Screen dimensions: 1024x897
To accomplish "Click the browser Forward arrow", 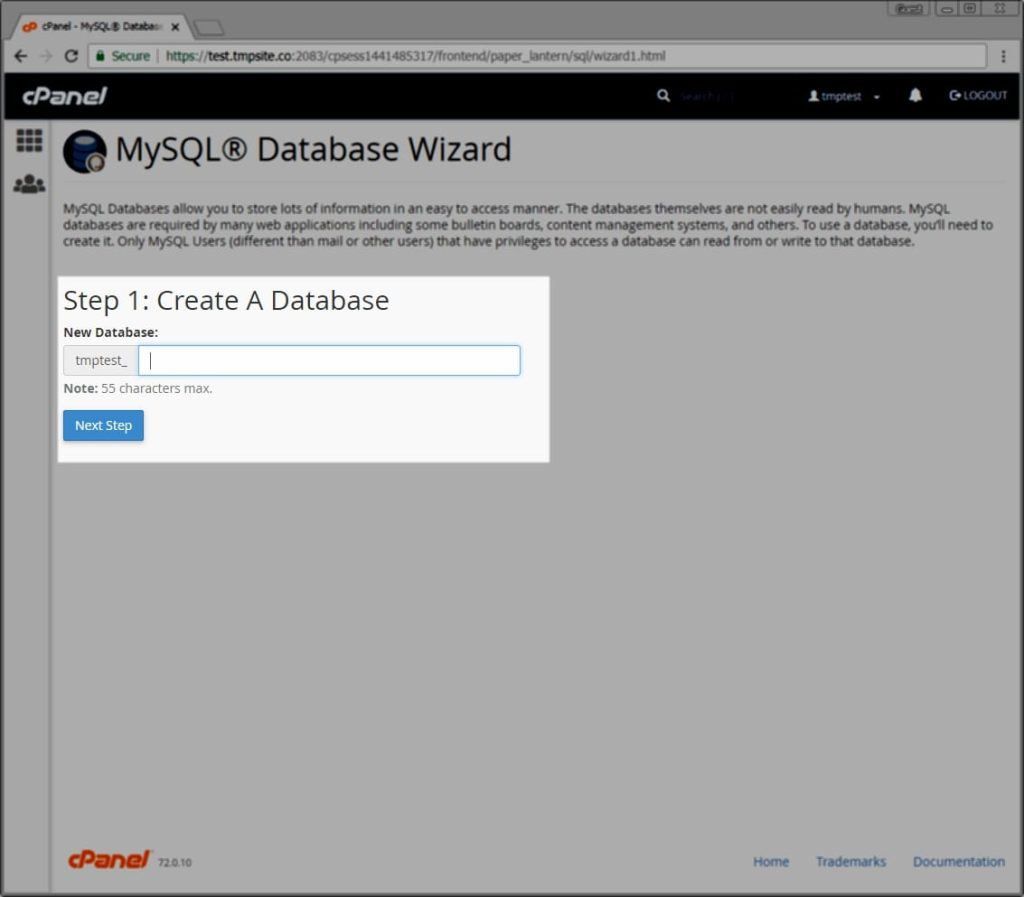I will (x=46, y=56).
